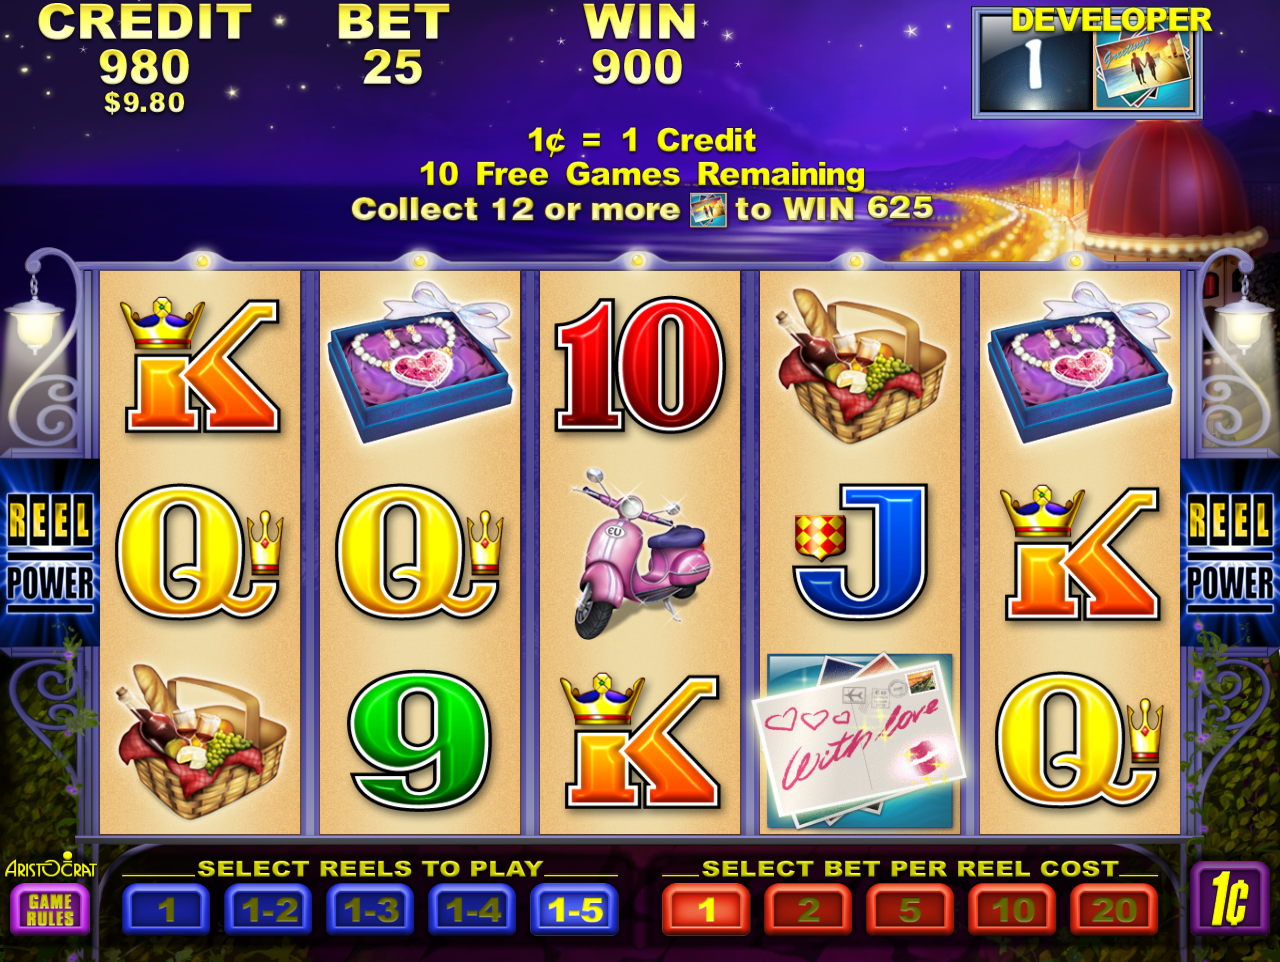1280x962 pixels.
Task: Click the purple 1¢ denomination button
Action: 1230,898
